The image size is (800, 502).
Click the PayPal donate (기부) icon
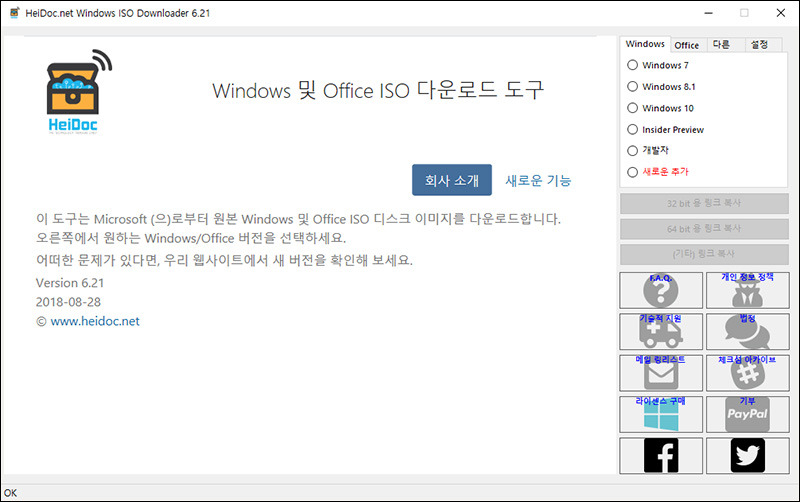[747, 414]
